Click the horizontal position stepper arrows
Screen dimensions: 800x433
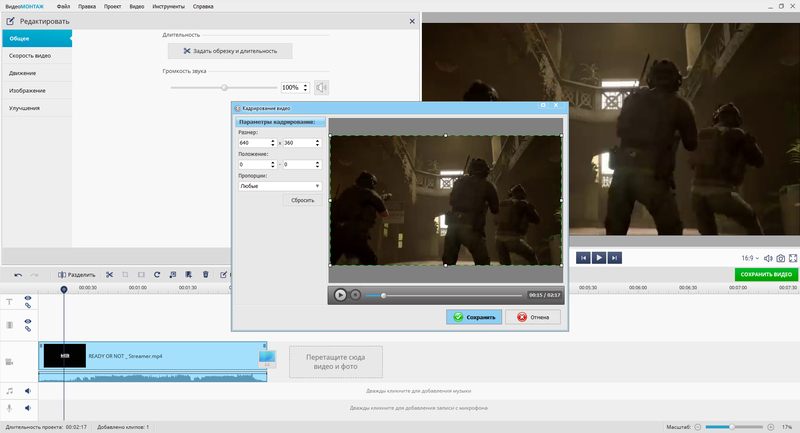tap(272, 164)
